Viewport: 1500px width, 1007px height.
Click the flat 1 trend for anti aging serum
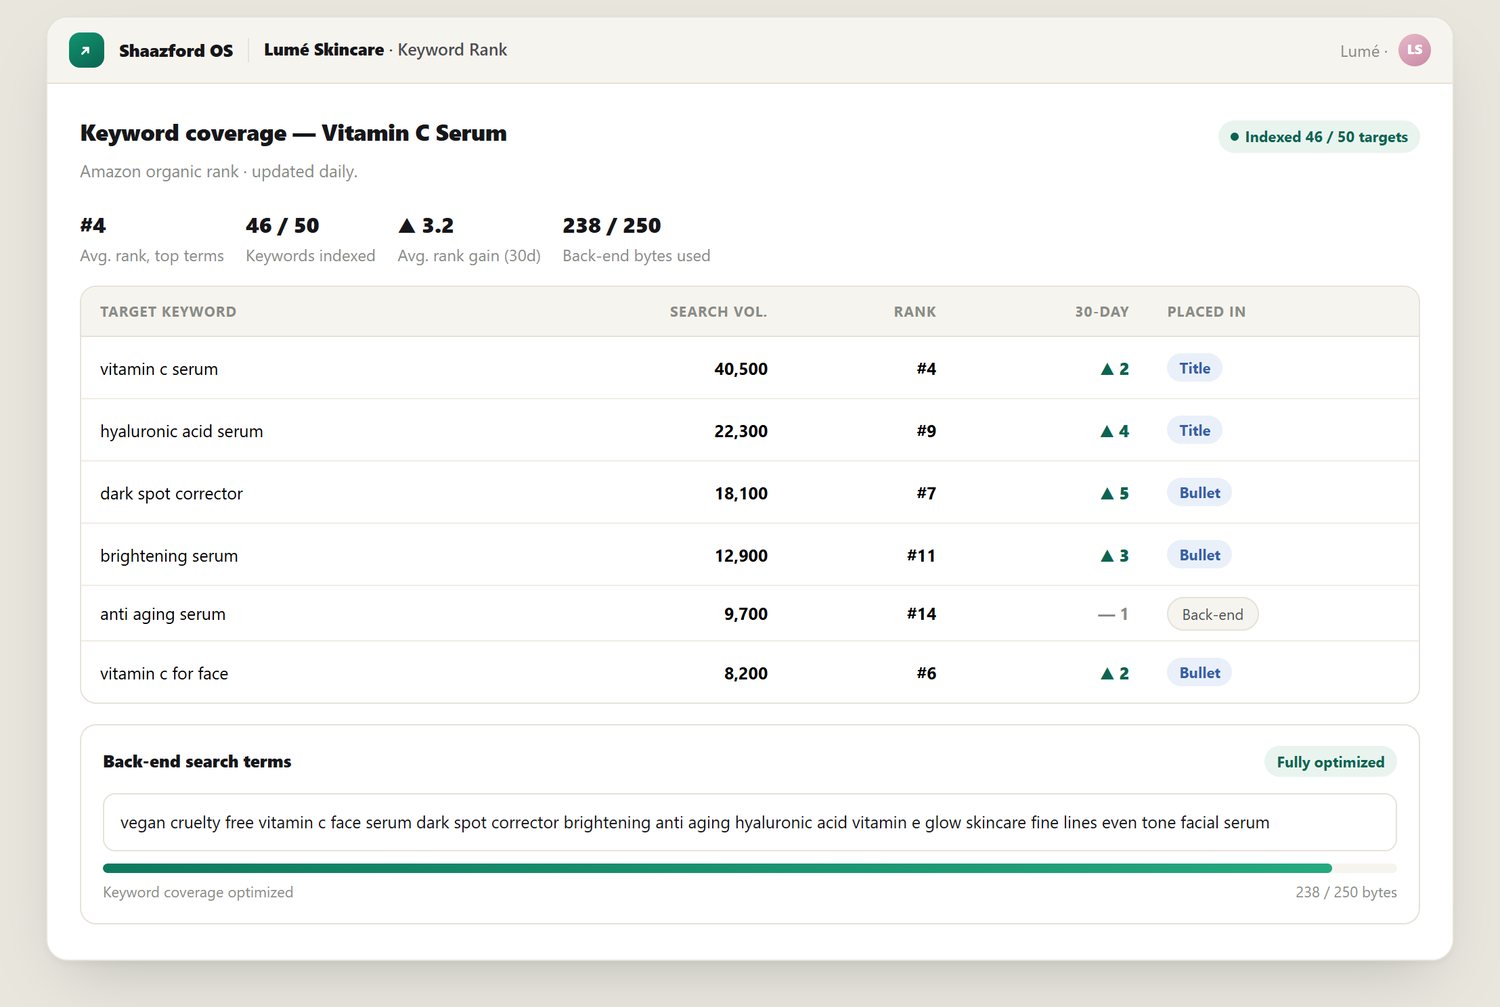click(1113, 614)
